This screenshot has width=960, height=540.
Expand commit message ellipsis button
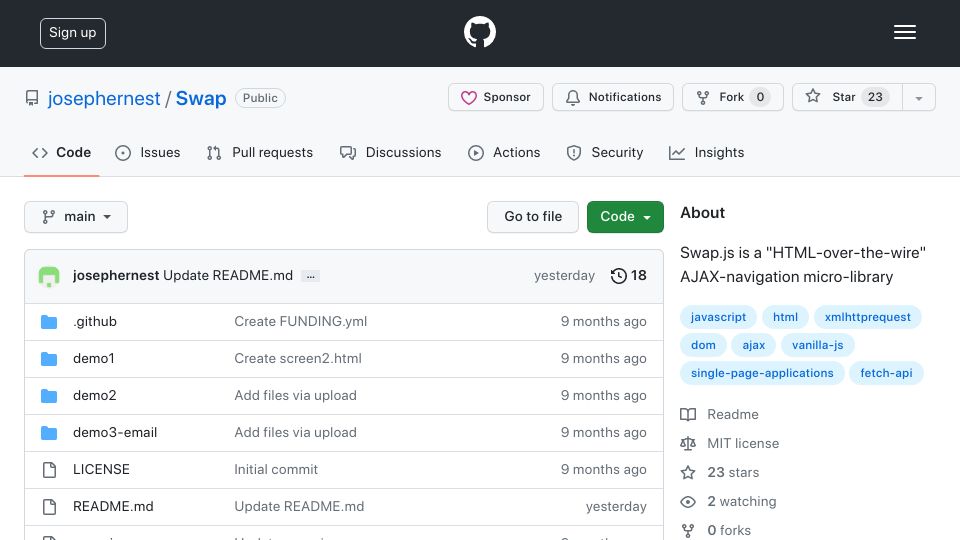click(x=310, y=276)
